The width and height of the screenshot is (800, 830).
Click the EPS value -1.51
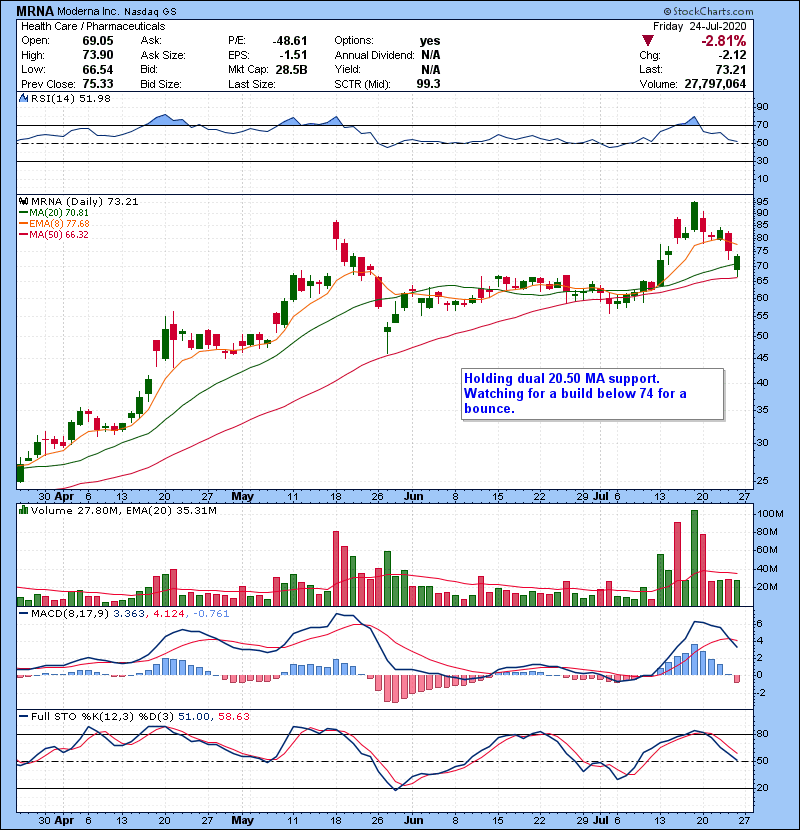(293, 55)
